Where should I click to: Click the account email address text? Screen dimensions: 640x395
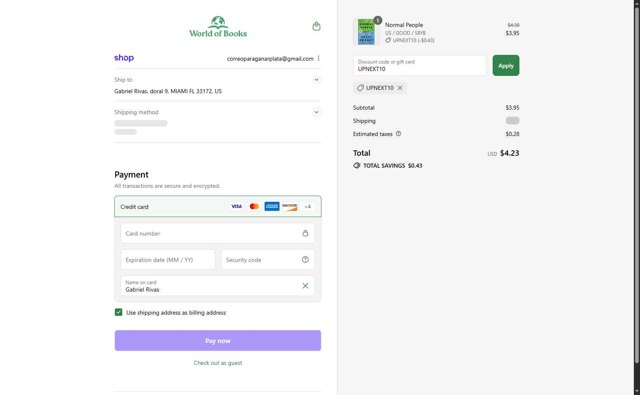pyautogui.click(x=270, y=59)
